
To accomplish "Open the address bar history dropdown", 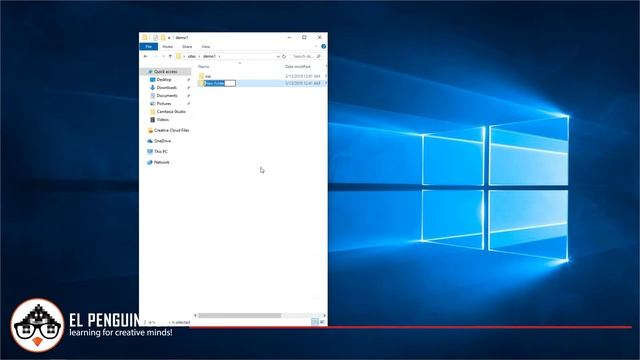I will click(x=278, y=56).
